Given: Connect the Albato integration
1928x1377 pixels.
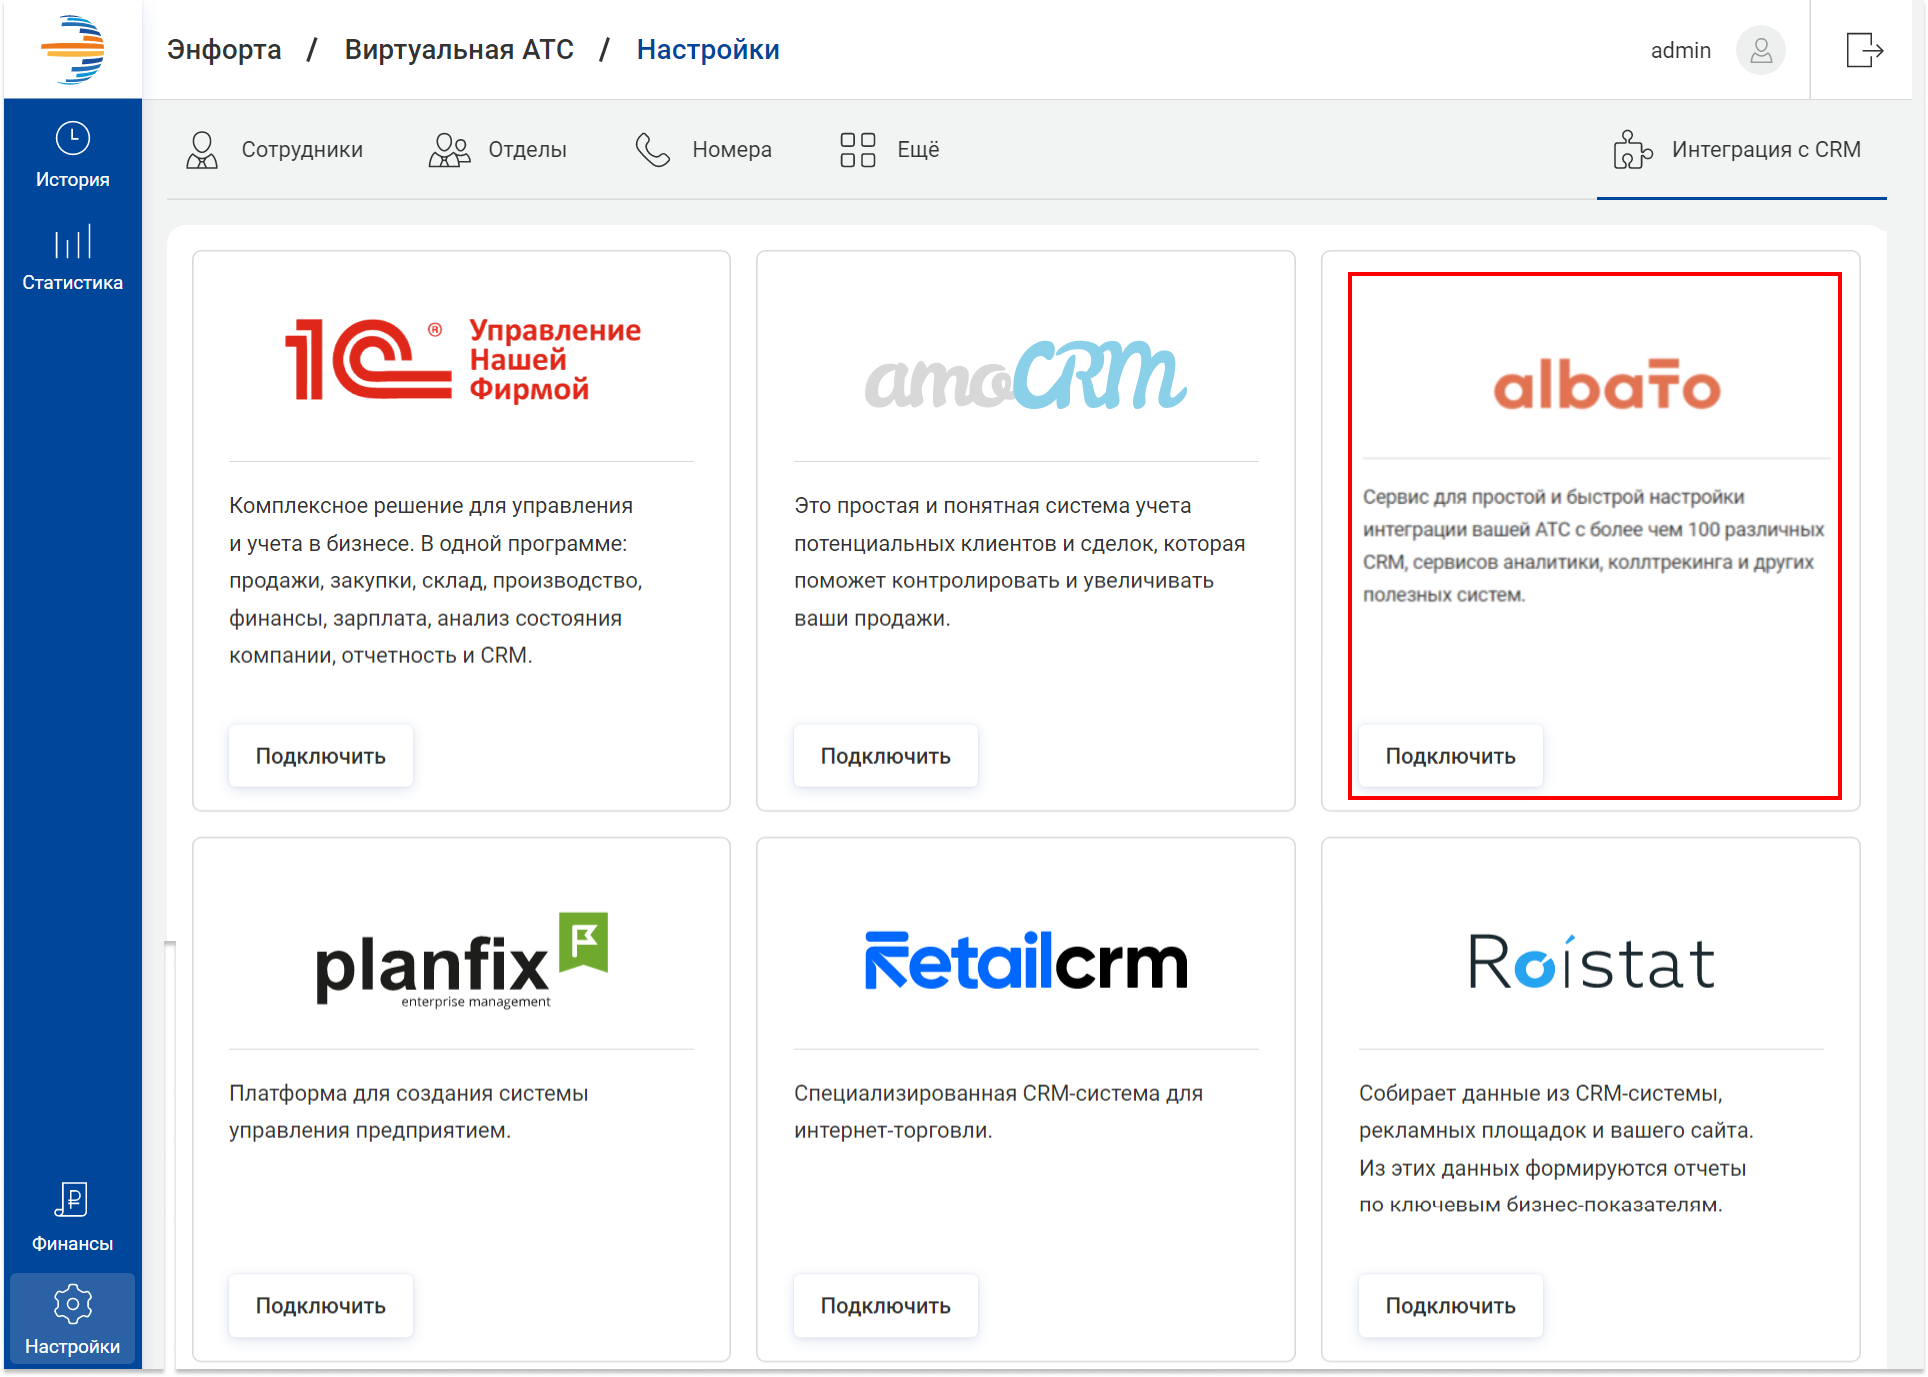Looking at the screenshot, I should click(x=1450, y=756).
